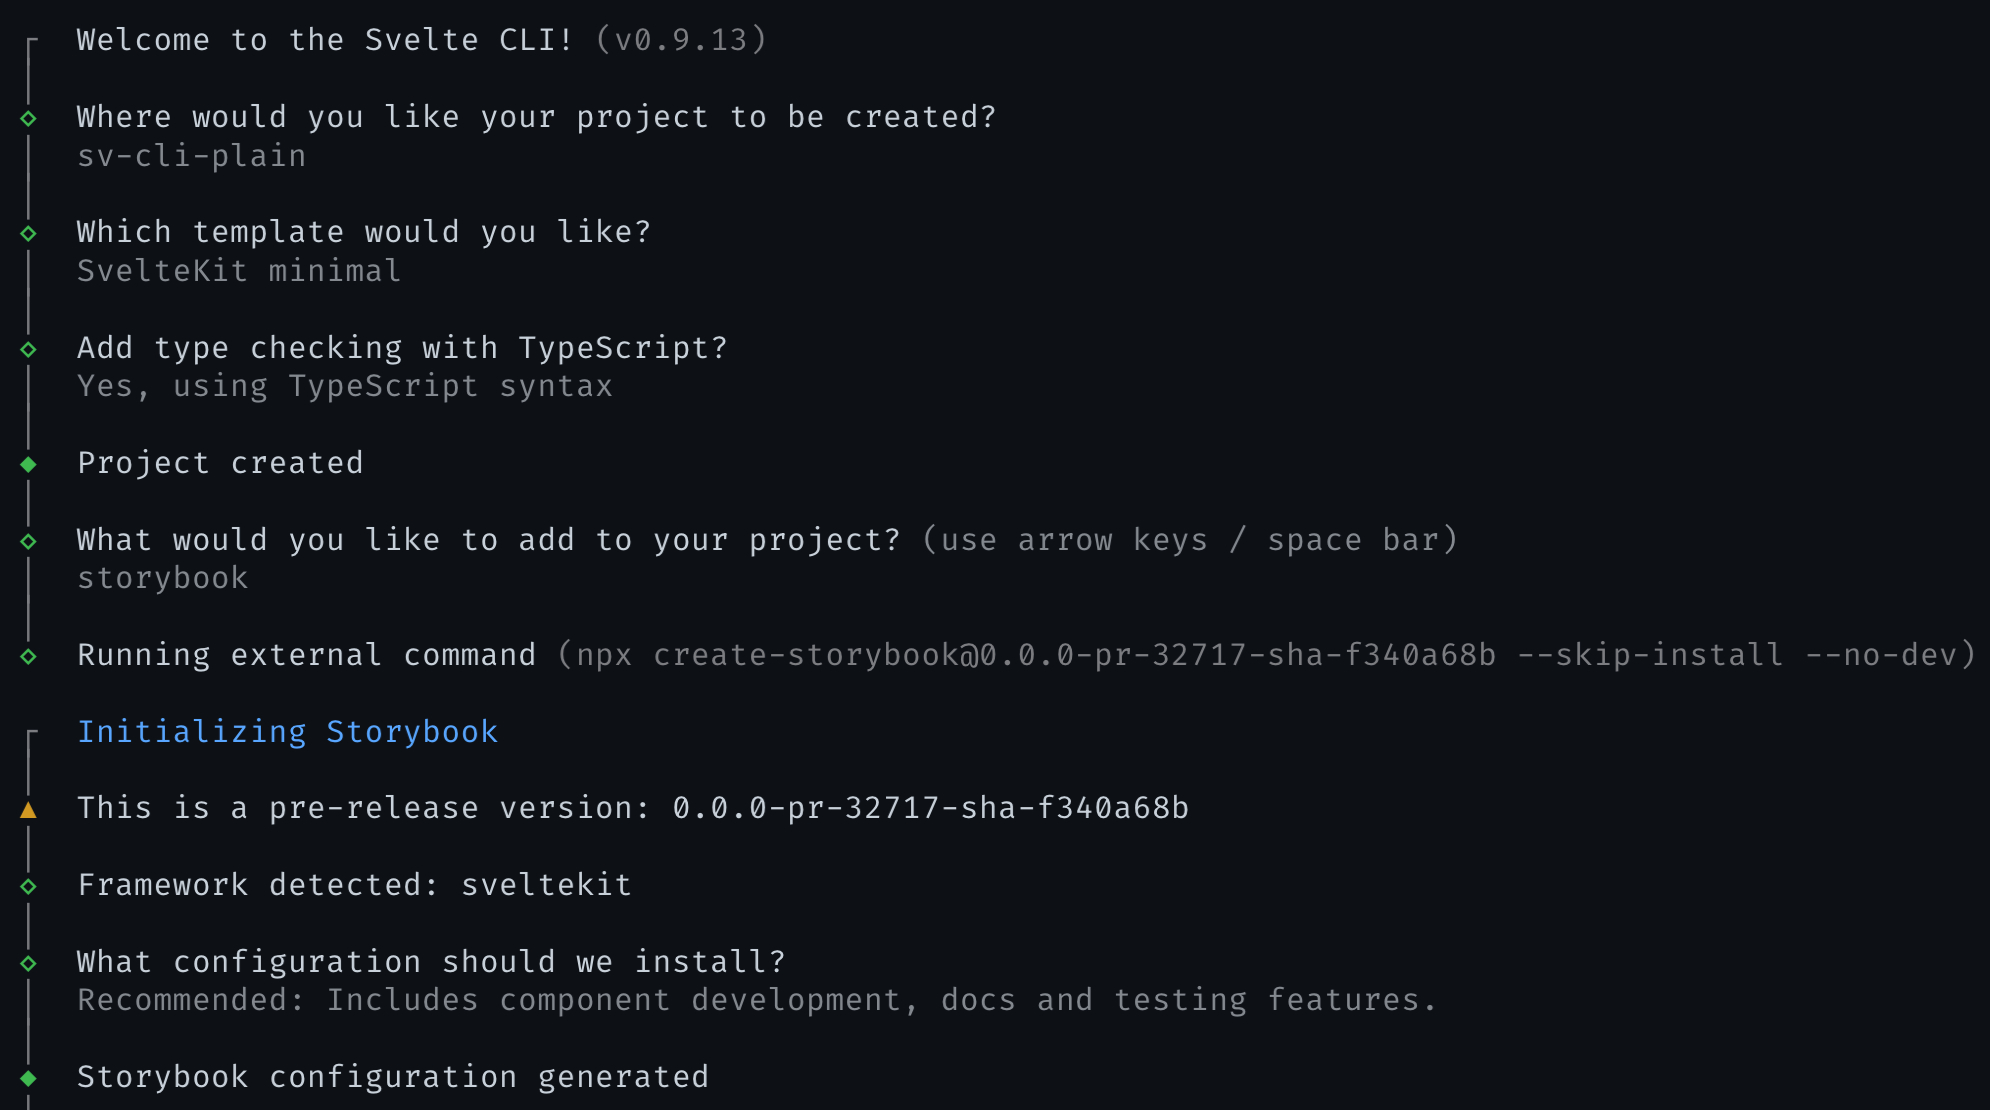Click the Svelte CLI version number v0.9.13

tap(681, 40)
